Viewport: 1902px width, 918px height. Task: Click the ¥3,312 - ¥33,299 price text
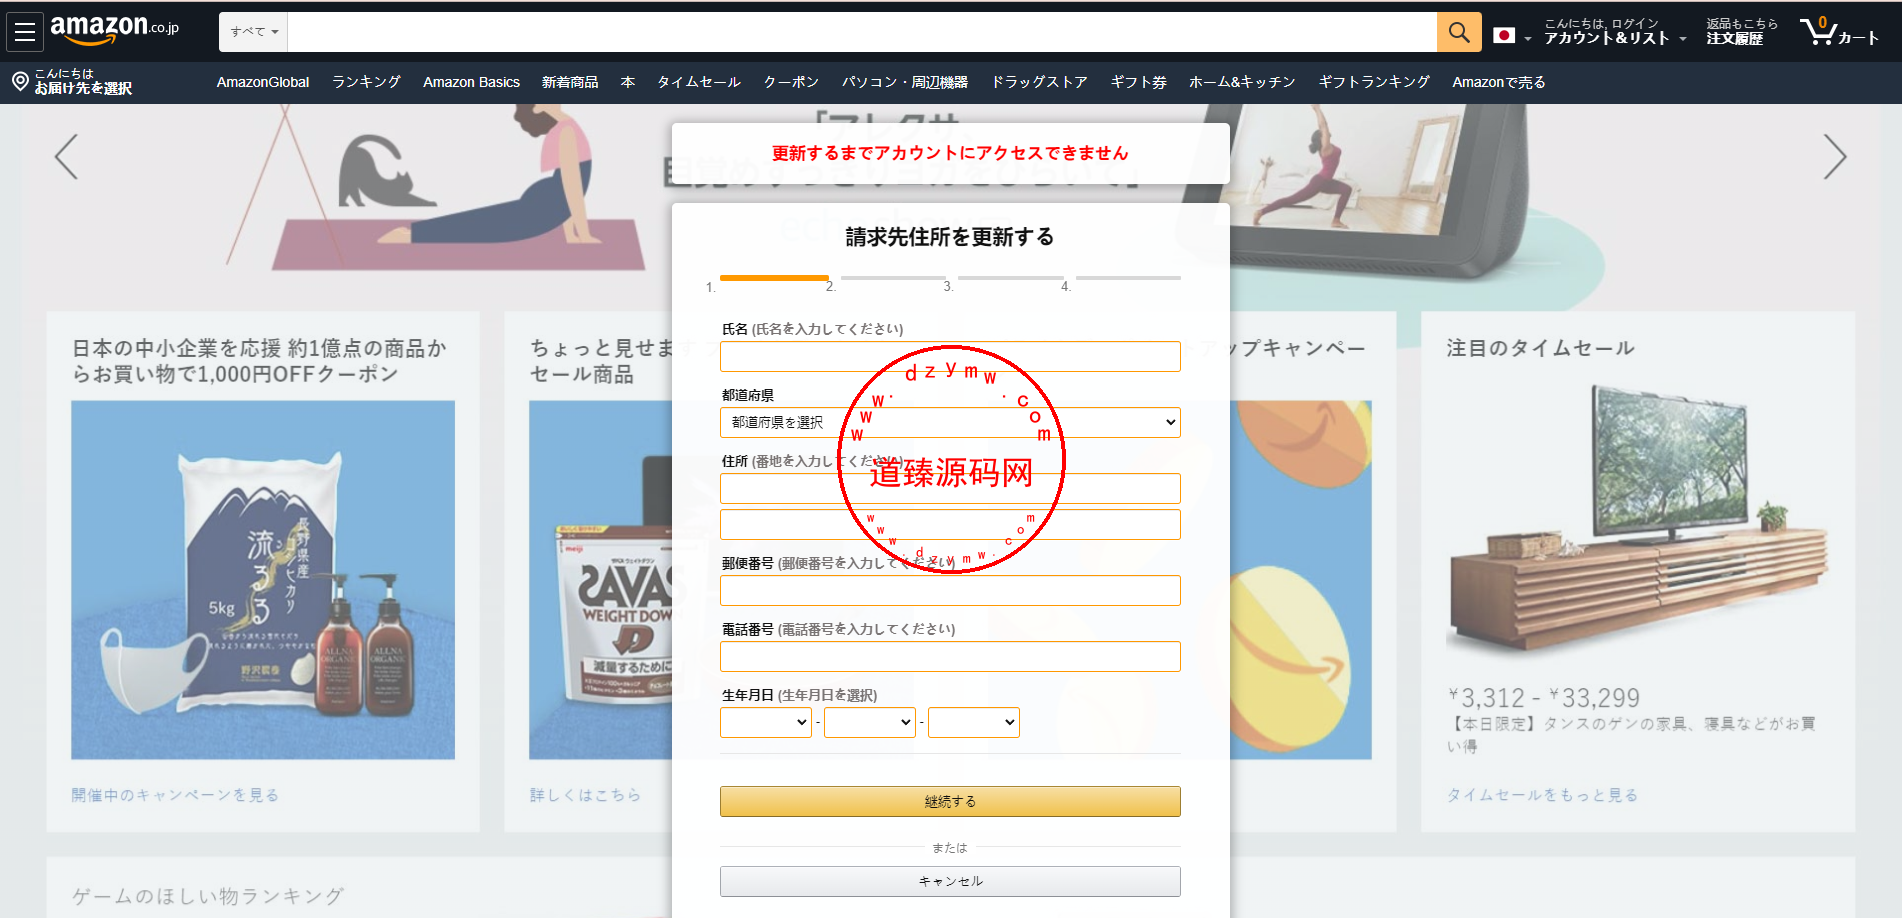pos(1544,697)
